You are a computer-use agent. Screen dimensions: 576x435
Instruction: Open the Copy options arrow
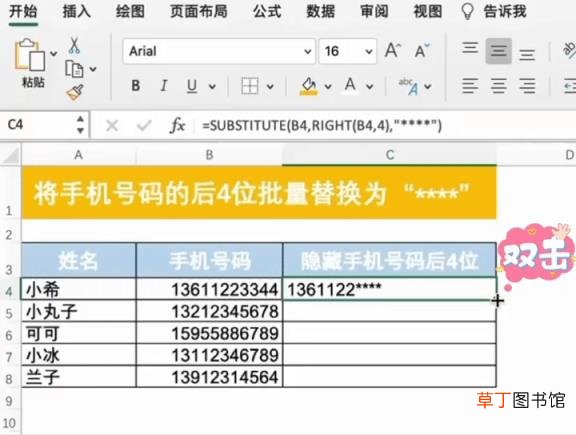coord(93,69)
